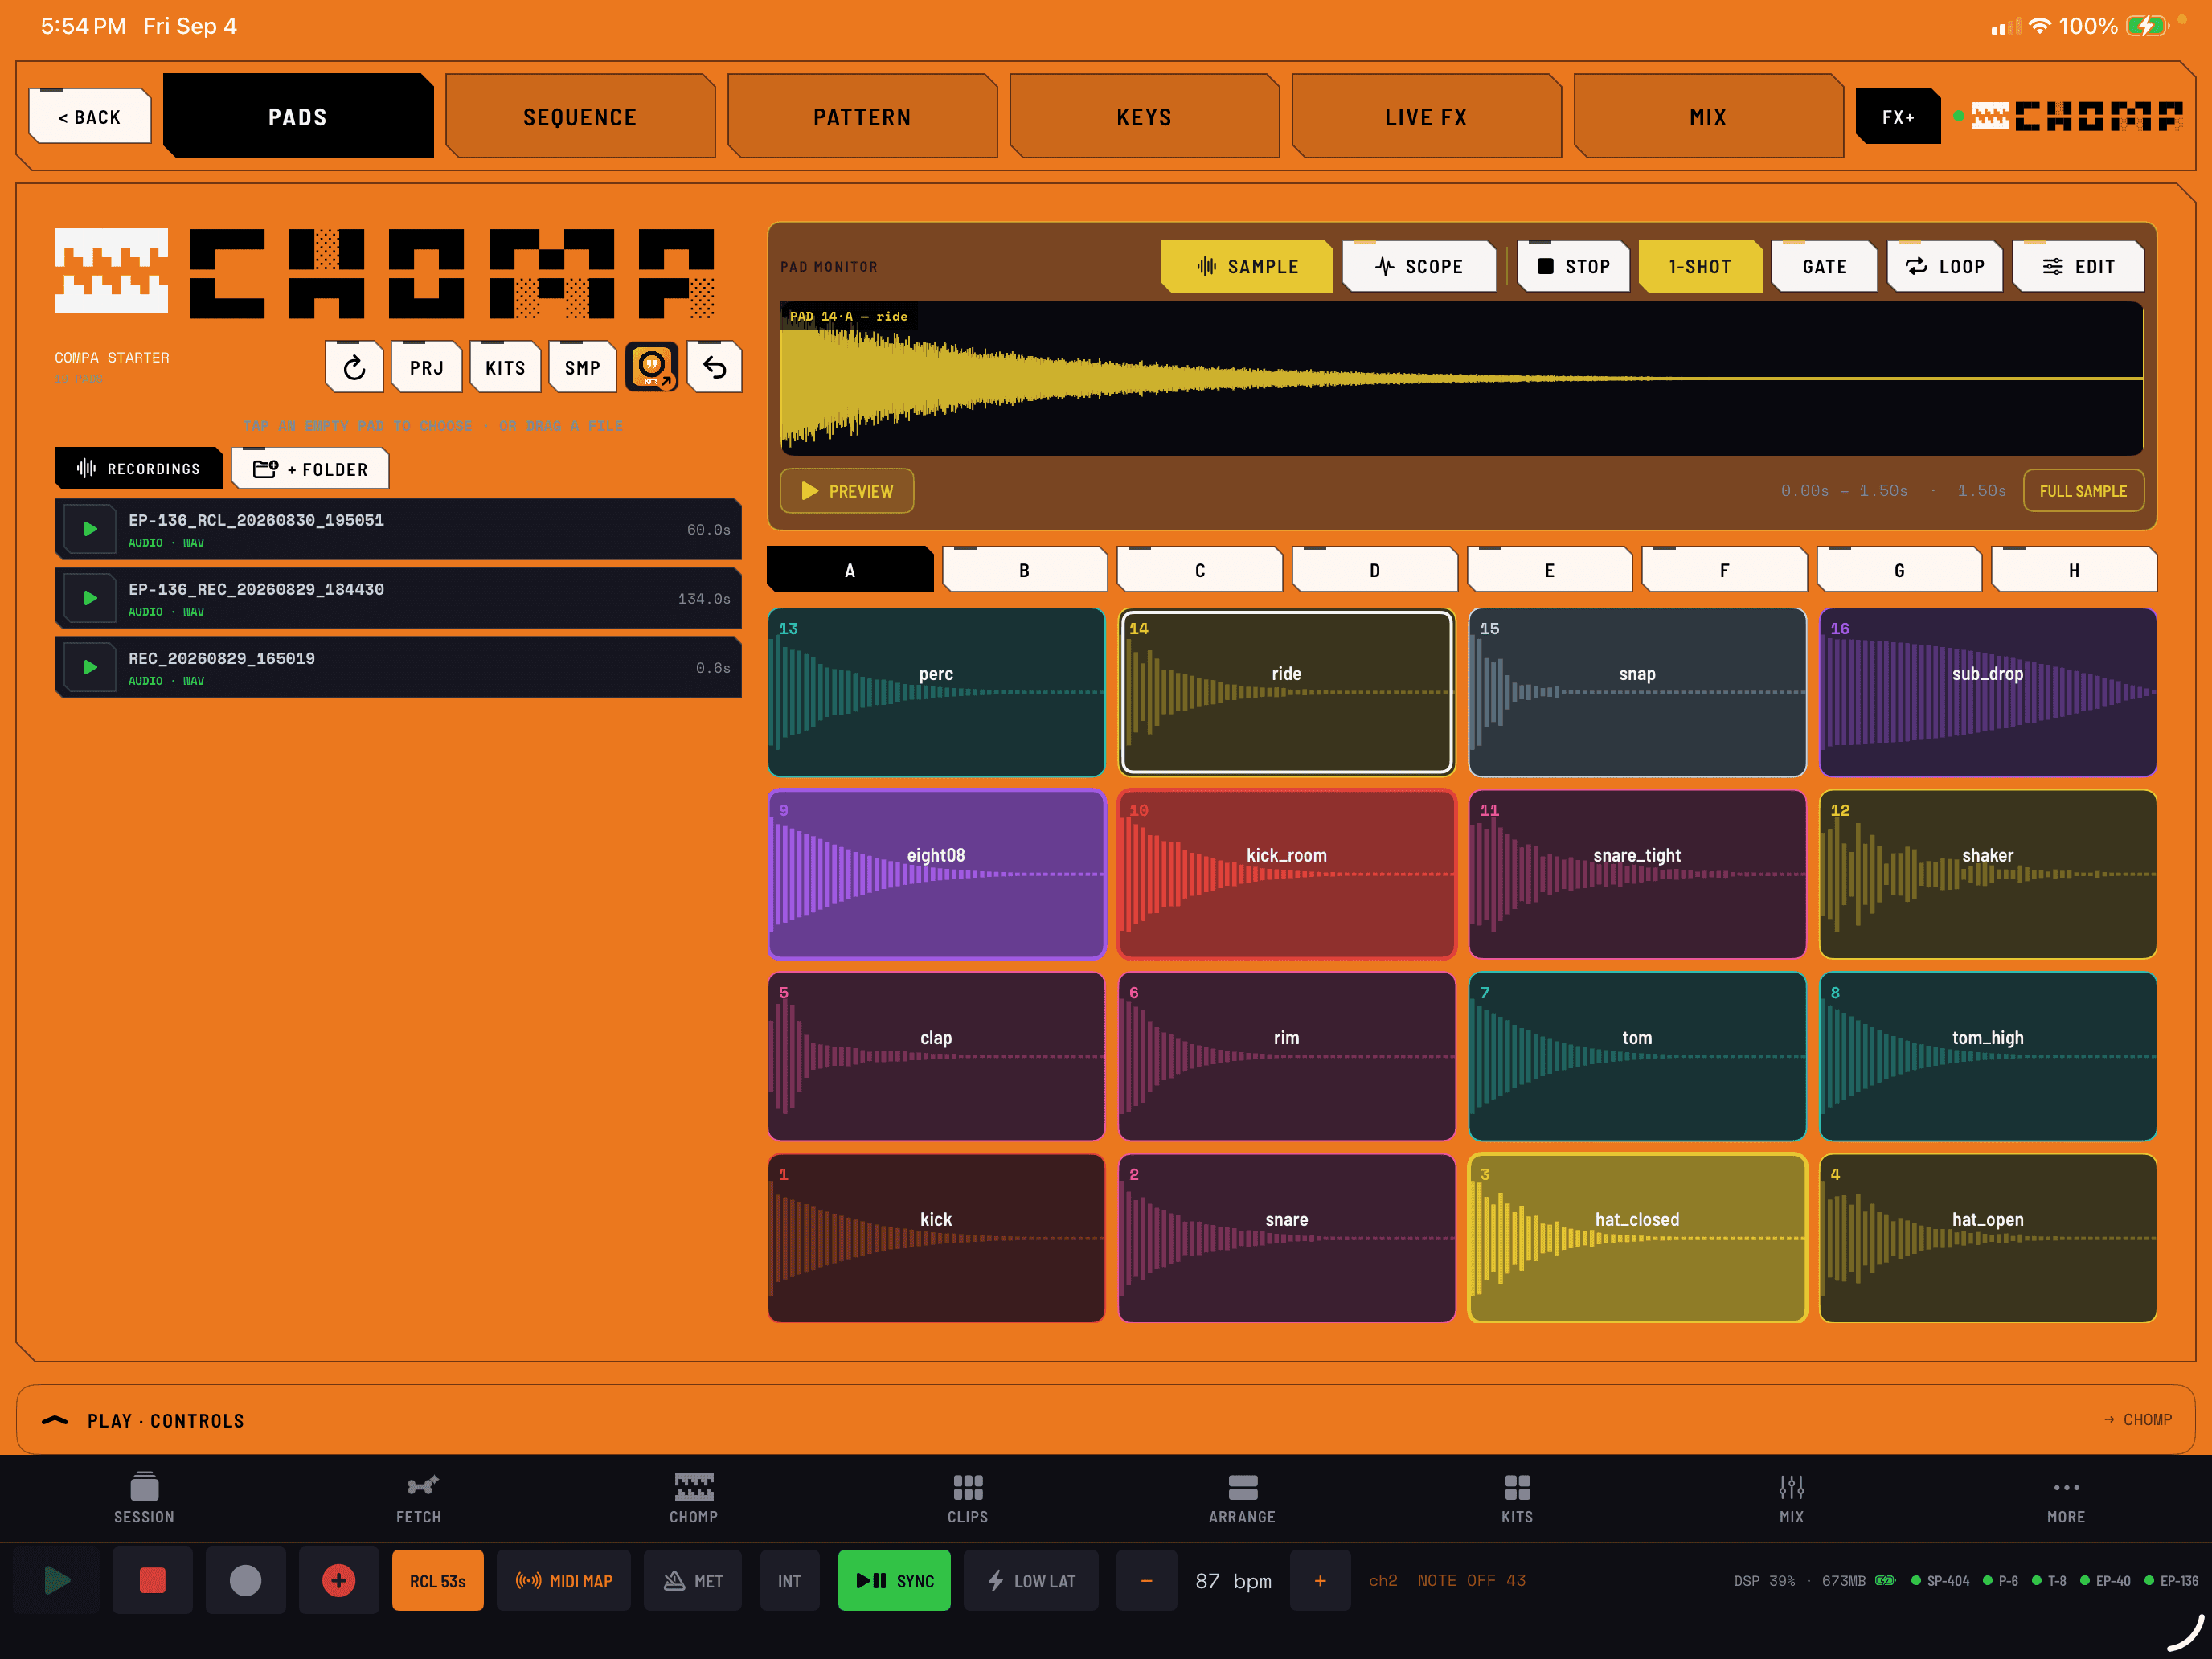Open the MIDI MAP button
This screenshot has width=2212, height=1659.
564,1581
